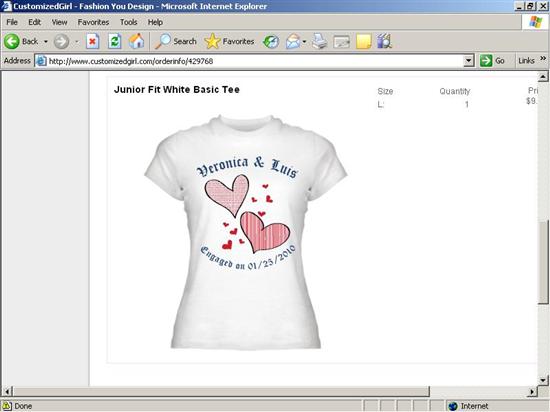Open the Forward history dropdown arrow
This screenshot has width=550, height=412.
[76, 42]
